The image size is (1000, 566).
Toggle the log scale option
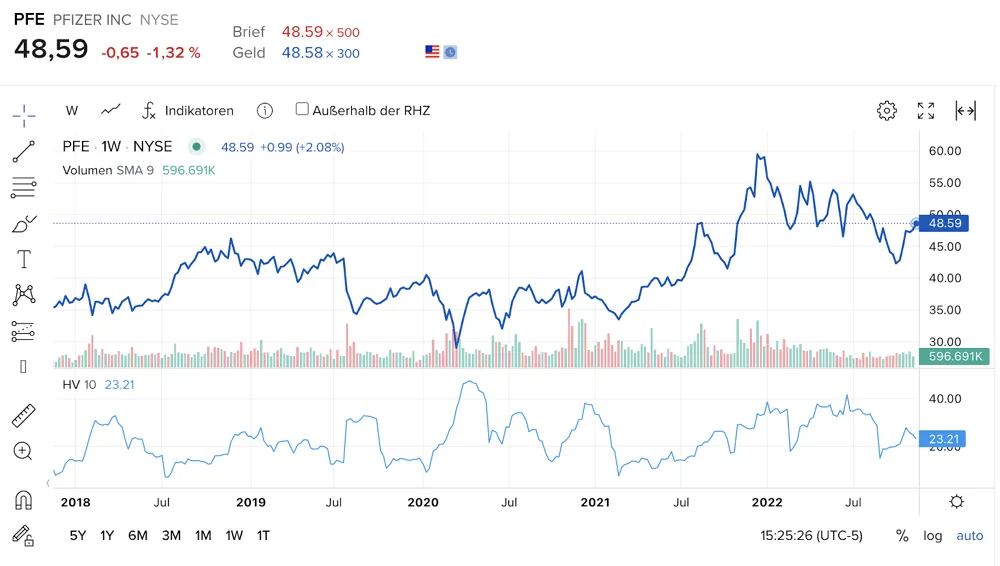pos(932,535)
